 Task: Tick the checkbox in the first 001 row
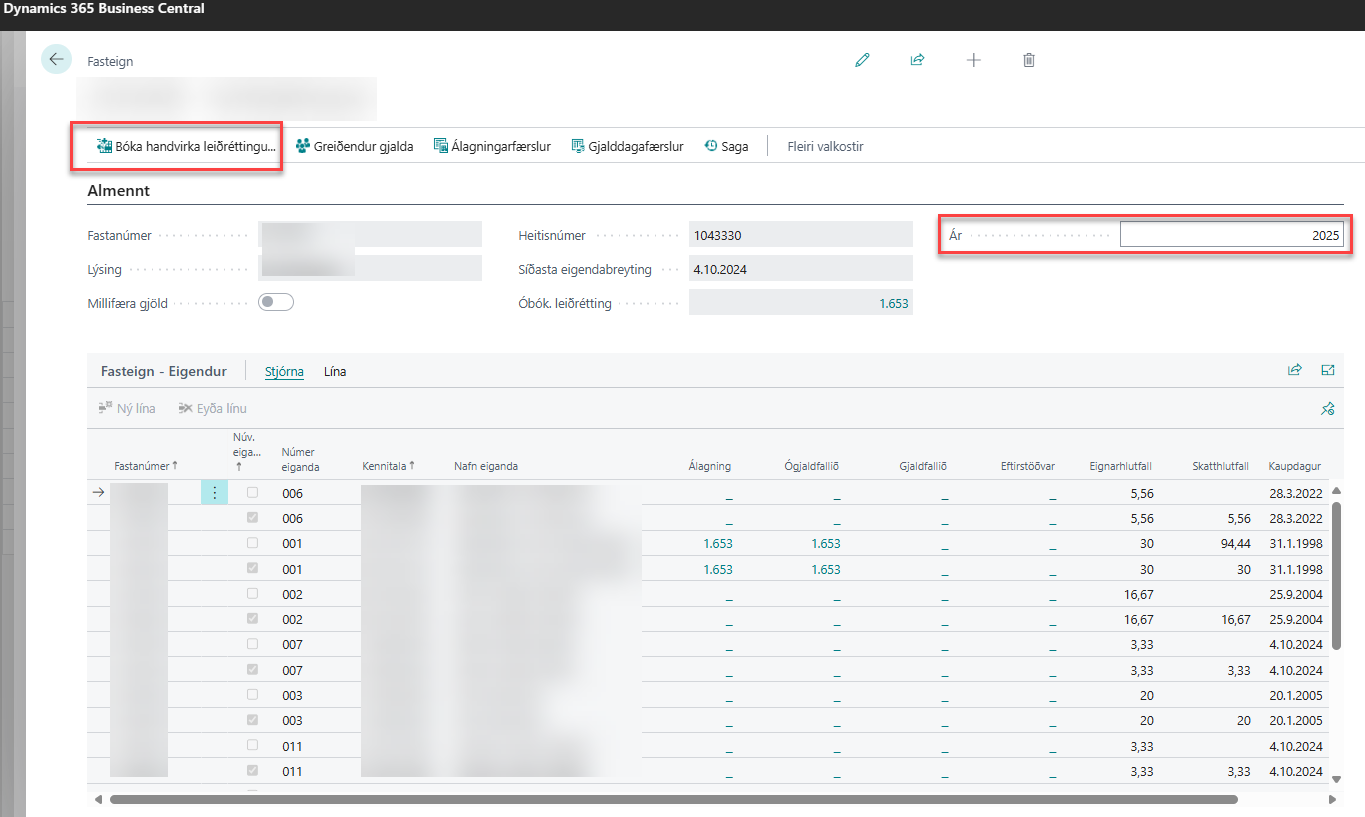(x=252, y=543)
